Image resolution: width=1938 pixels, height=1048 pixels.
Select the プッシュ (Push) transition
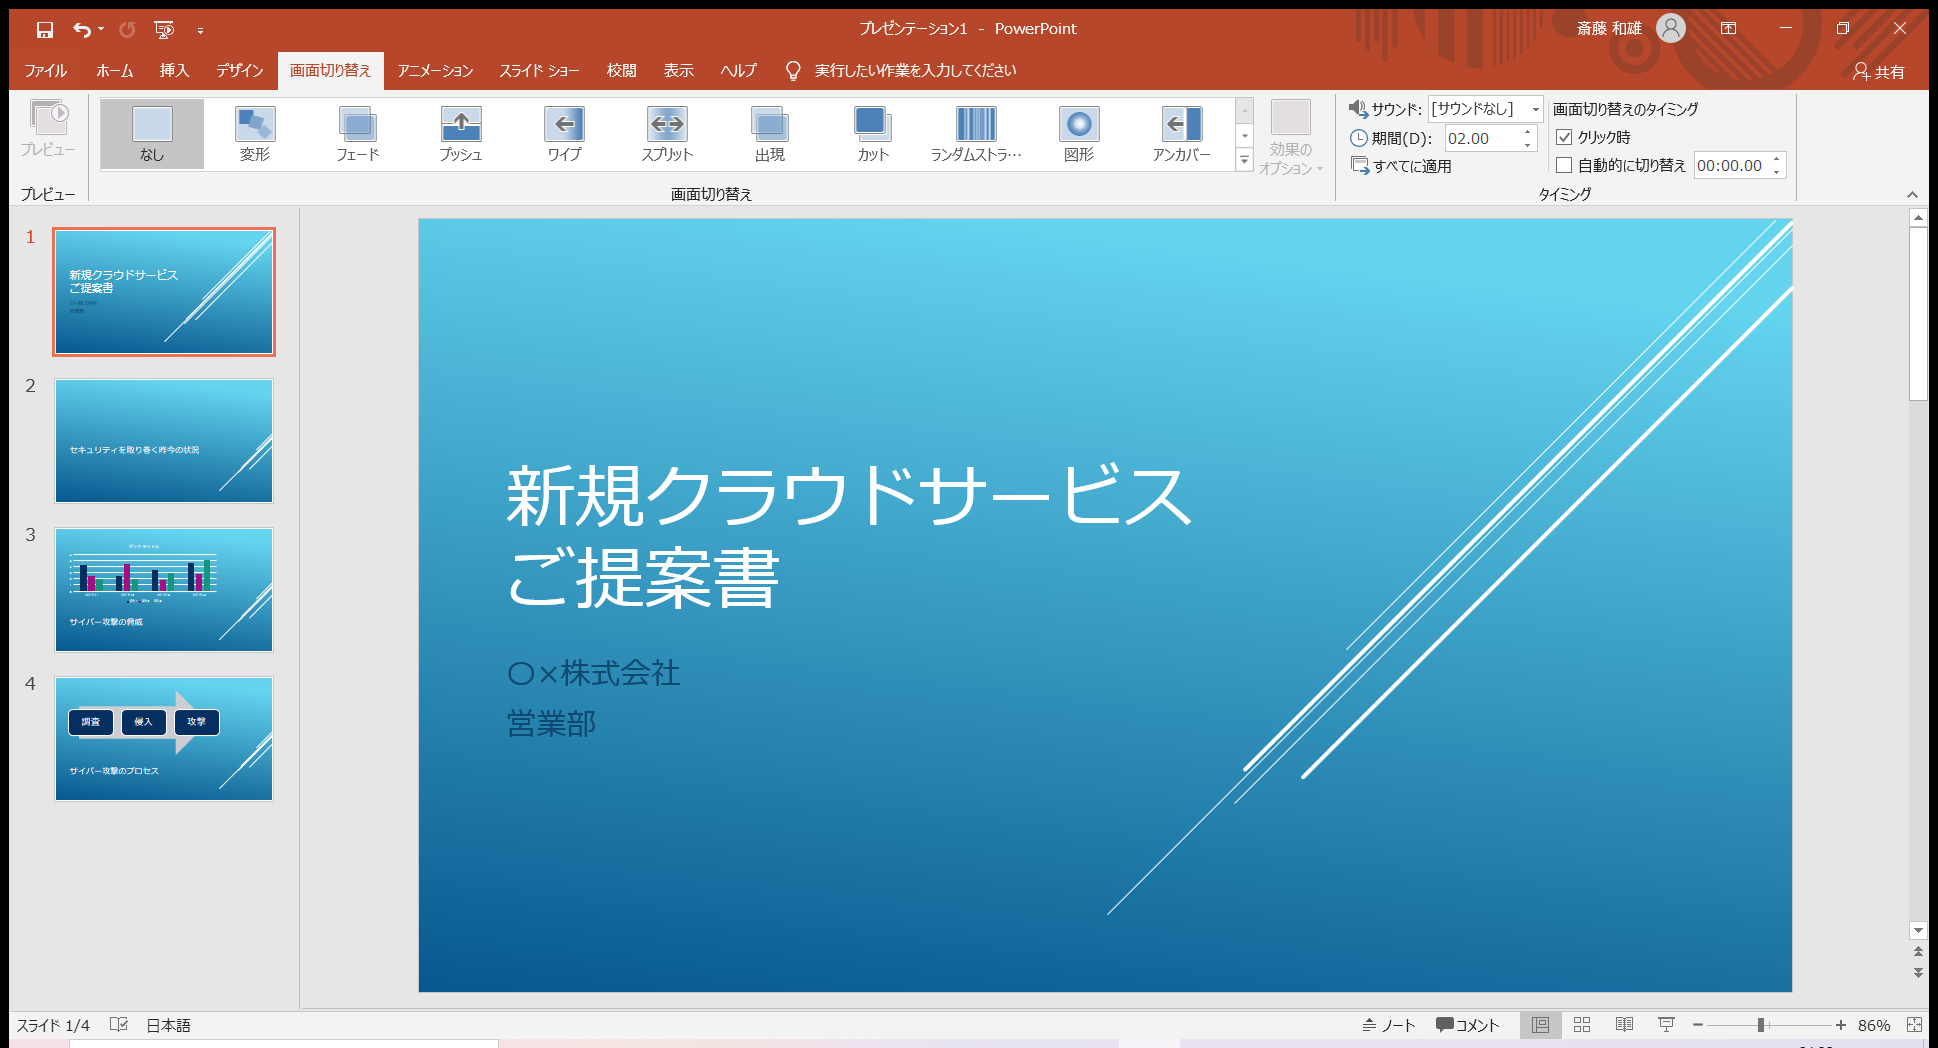(461, 133)
